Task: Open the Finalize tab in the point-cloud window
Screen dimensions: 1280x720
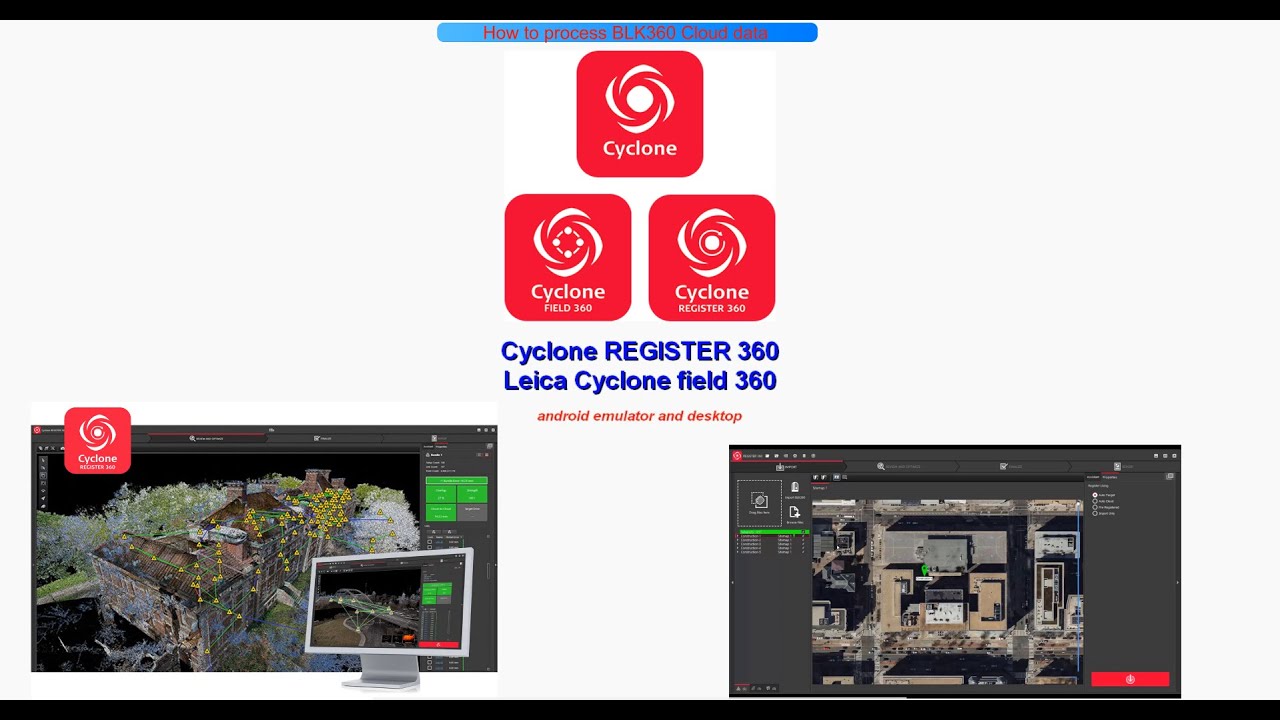Action: pyautogui.click(x=322, y=438)
